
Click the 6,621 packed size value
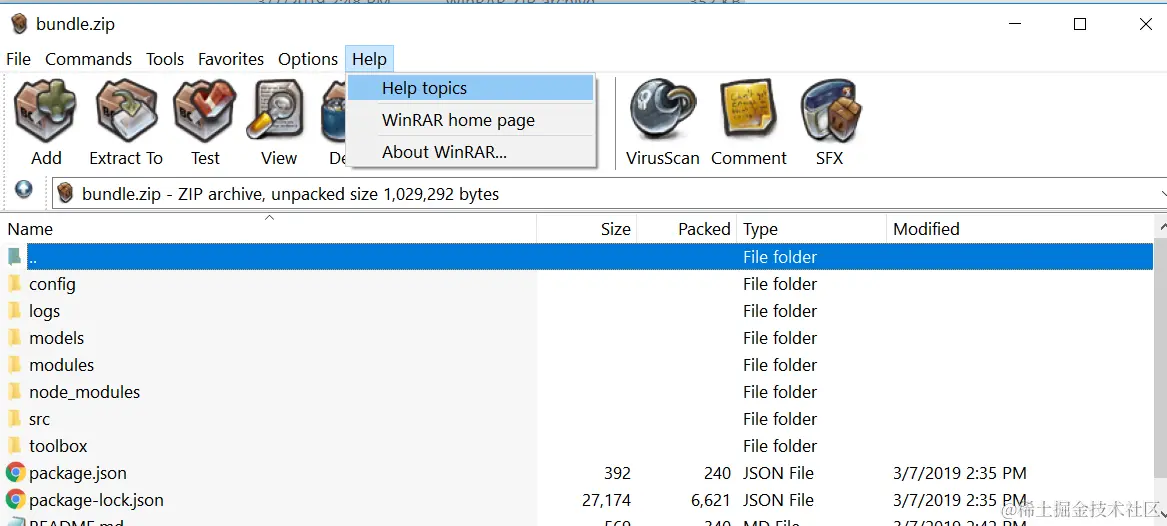click(x=711, y=500)
